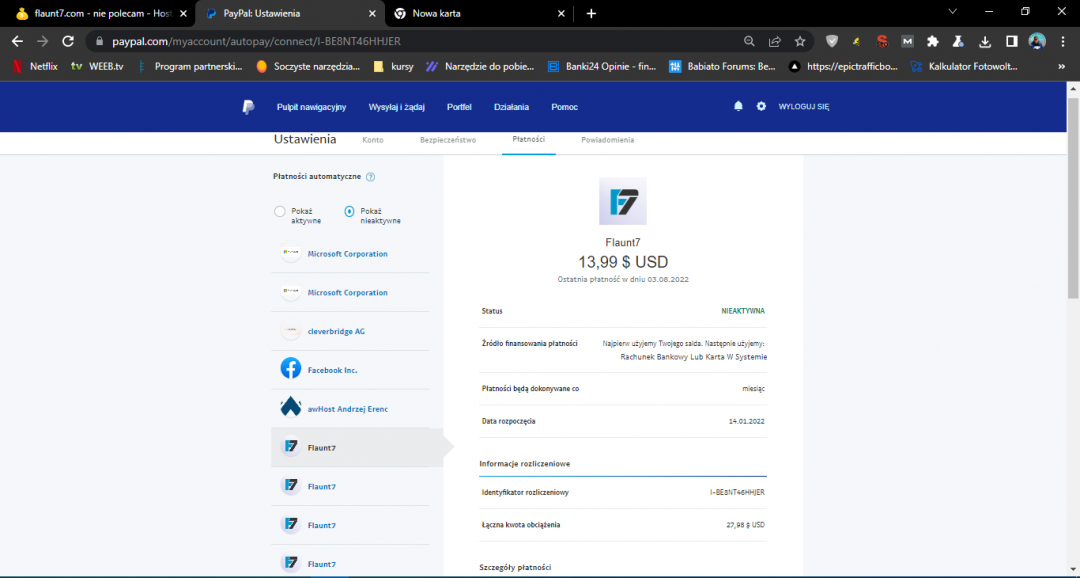Image resolution: width=1080 pixels, height=578 pixels.
Task: Reload the page with the refresh icon
Action: pos(68,41)
